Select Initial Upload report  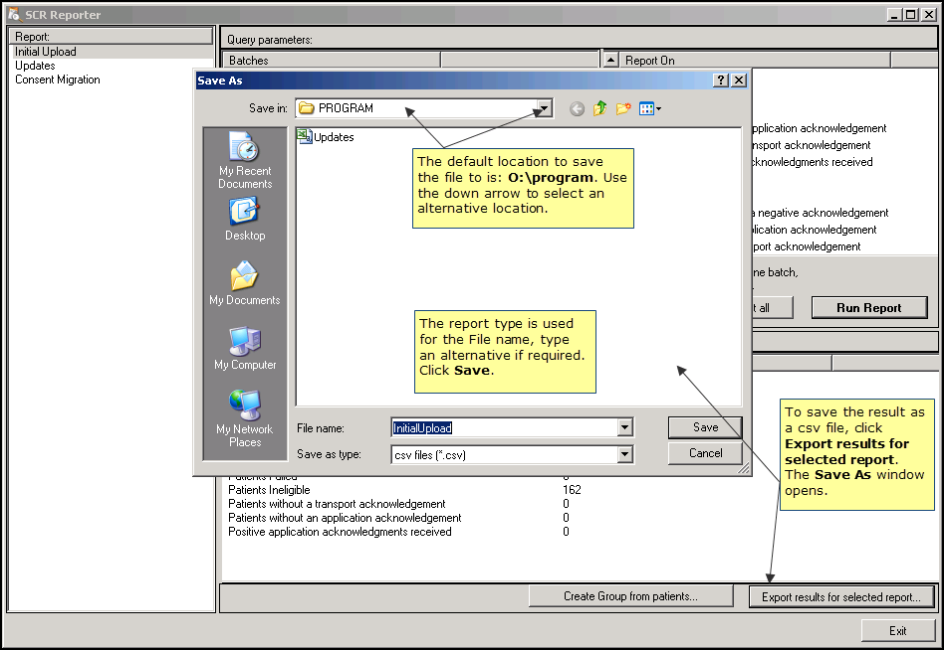[x=46, y=52]
